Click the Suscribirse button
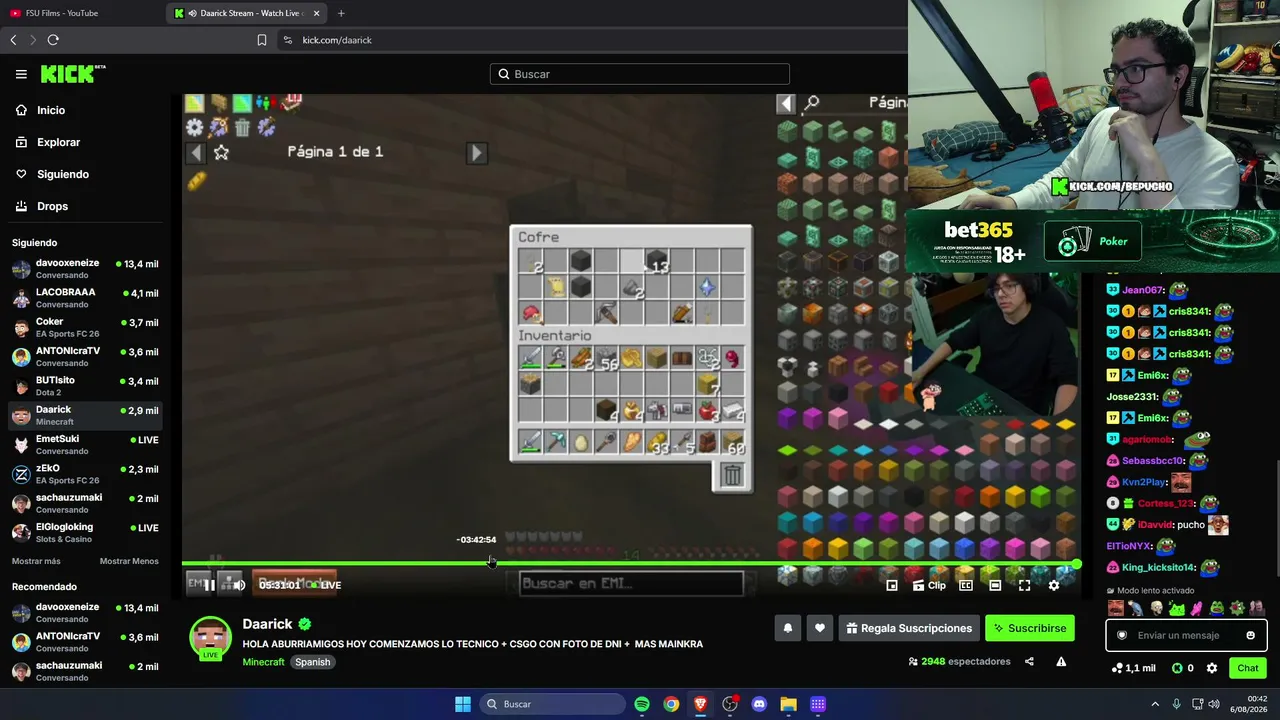The height and width of the screenshot is (720, 1280). (1029, 628)
